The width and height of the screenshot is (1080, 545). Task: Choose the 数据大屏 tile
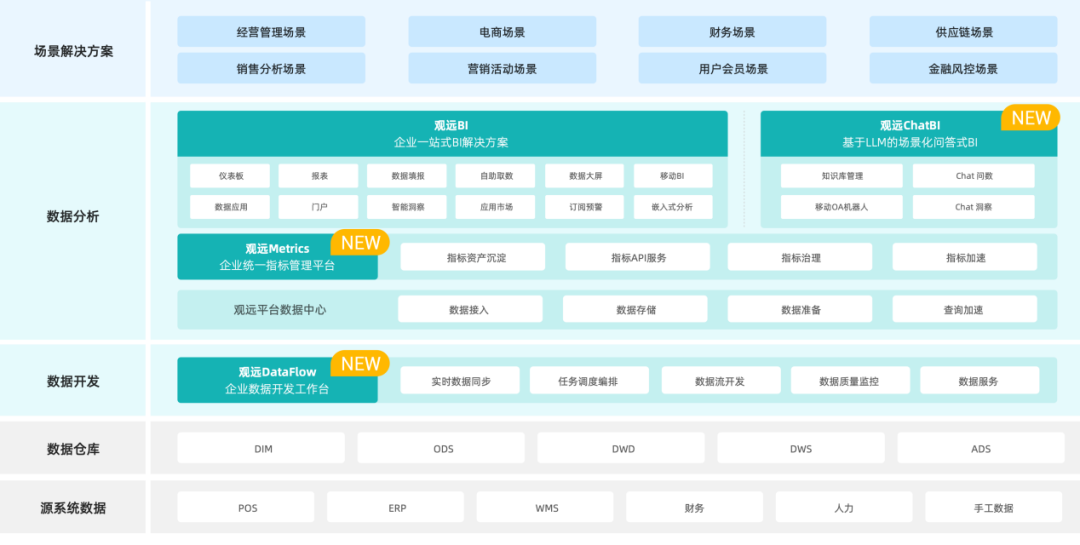pyautogui.click(x=585, y=176)
